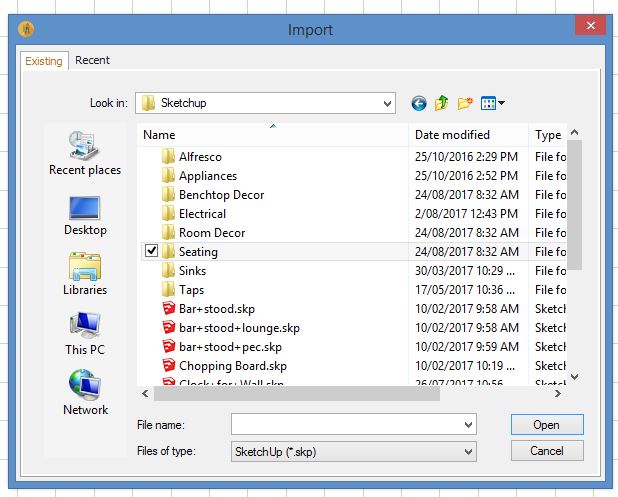This screenshot has height=497, width=618.
Task: Expand the File name dropdown arrow
Action: point(468,425)
